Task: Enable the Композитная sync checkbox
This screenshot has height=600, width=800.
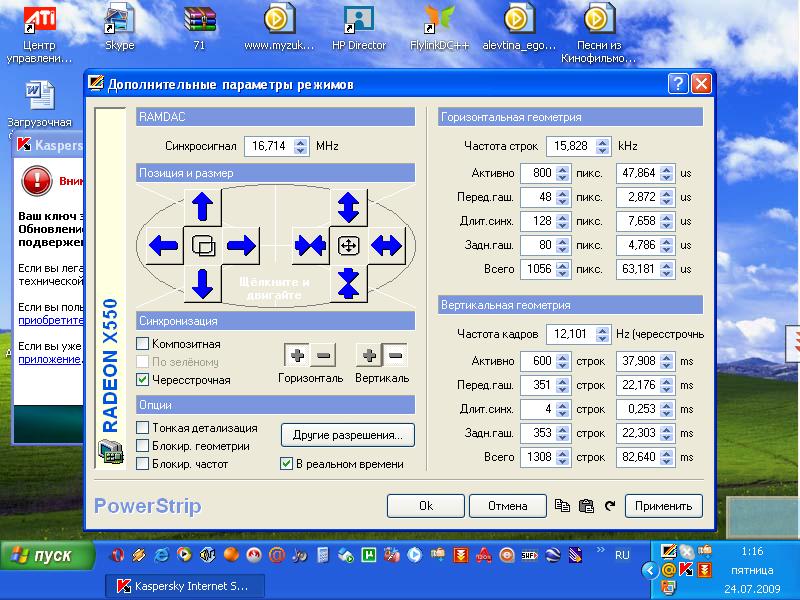Action: [143, 344]
